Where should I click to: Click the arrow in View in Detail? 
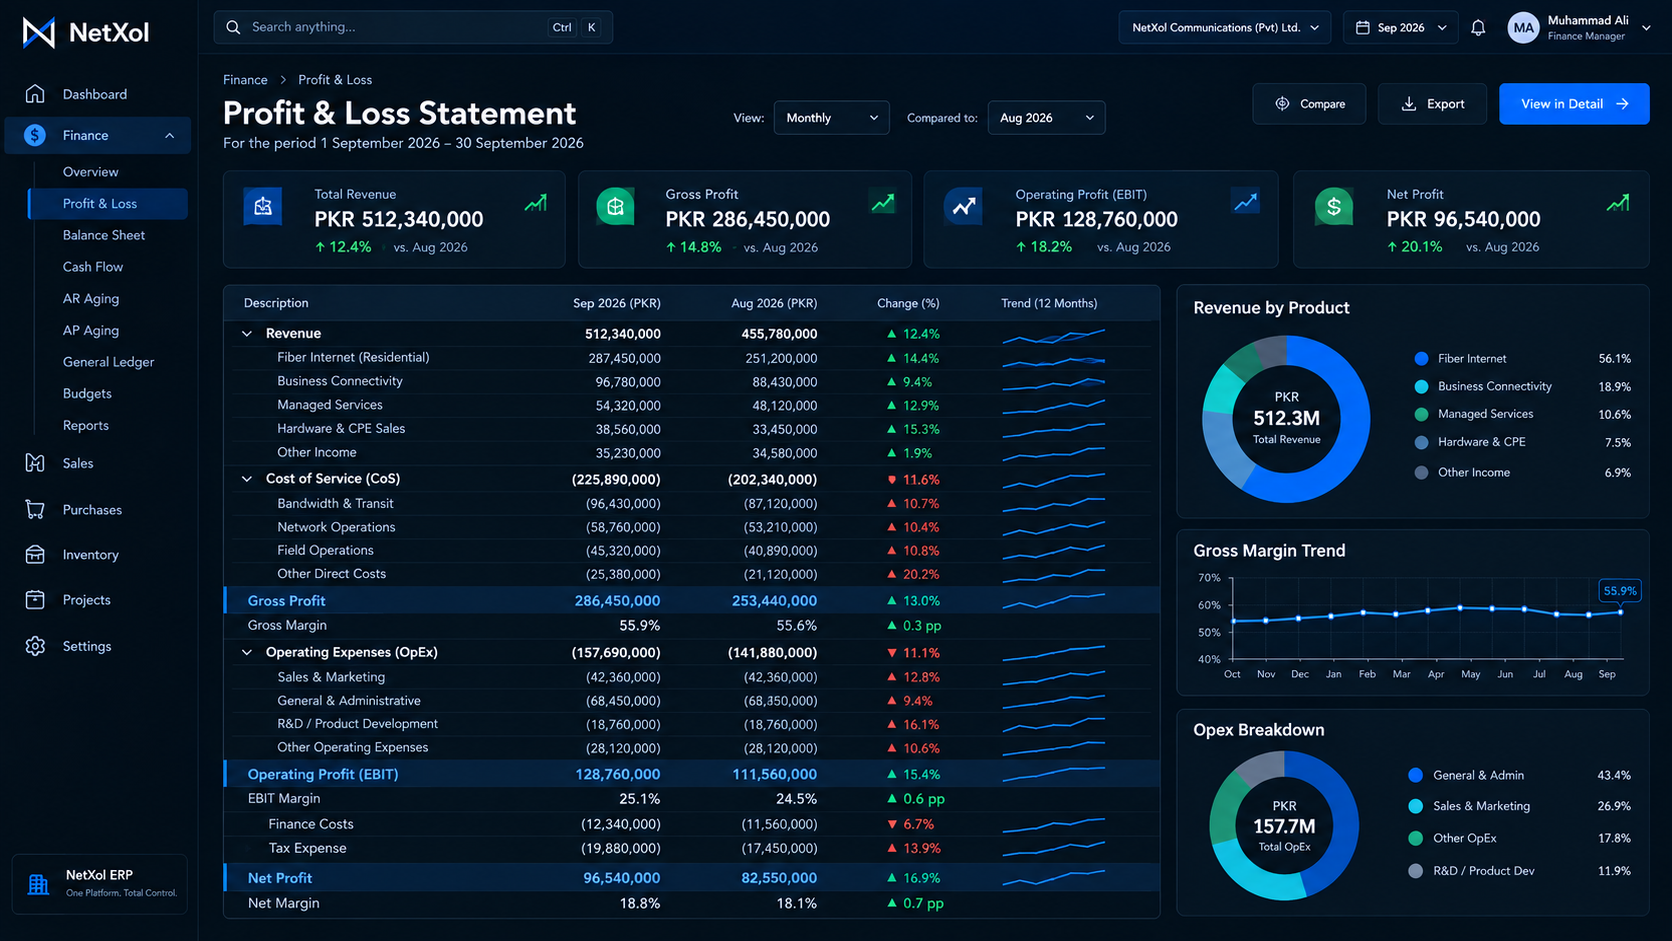coord(1622,104)
